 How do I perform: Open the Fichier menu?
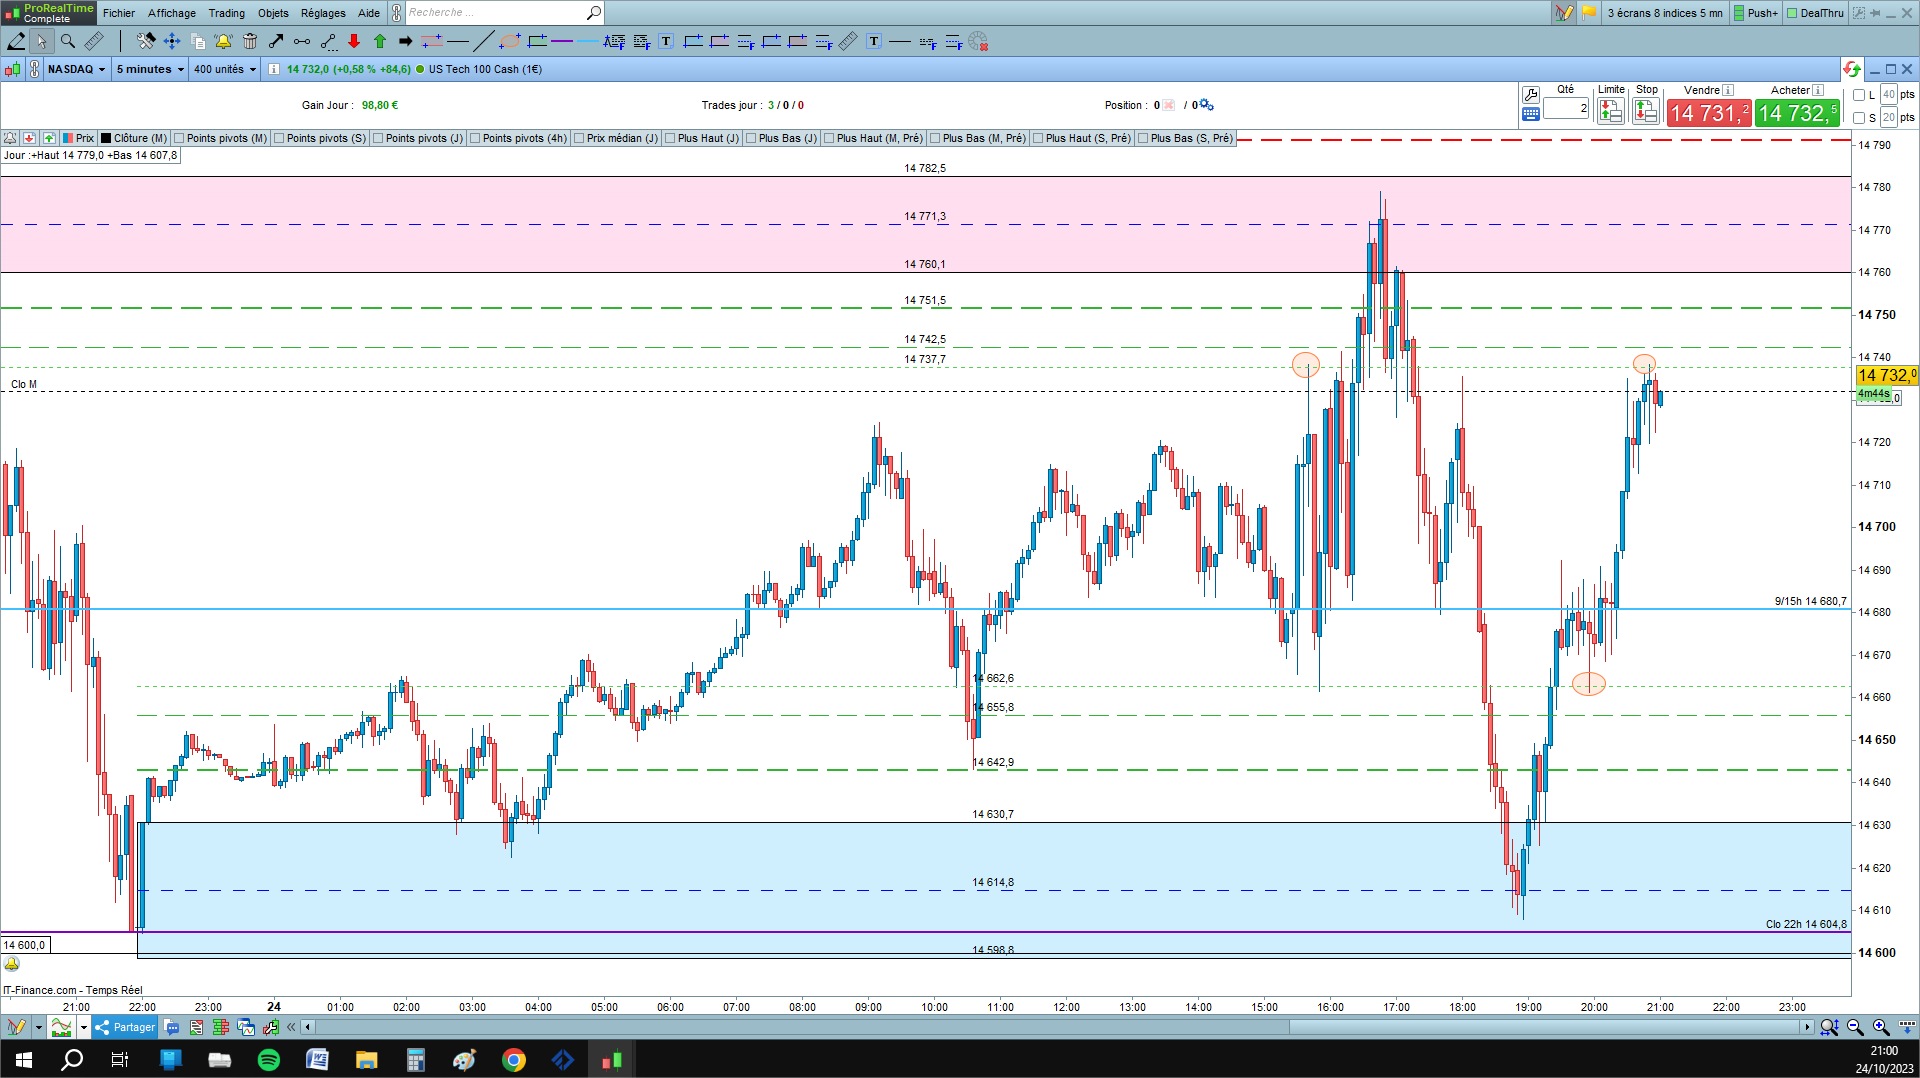[x=119, y=13]
